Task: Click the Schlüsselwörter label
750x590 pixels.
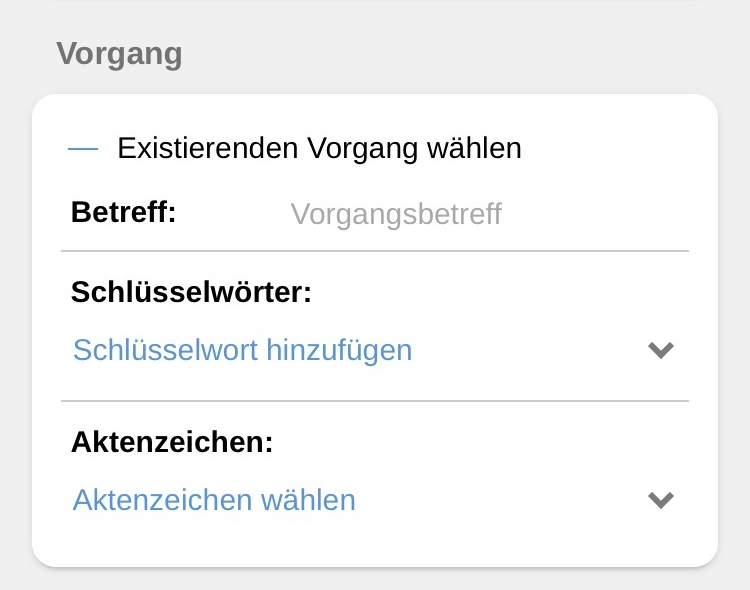Action: coord(191,292)
